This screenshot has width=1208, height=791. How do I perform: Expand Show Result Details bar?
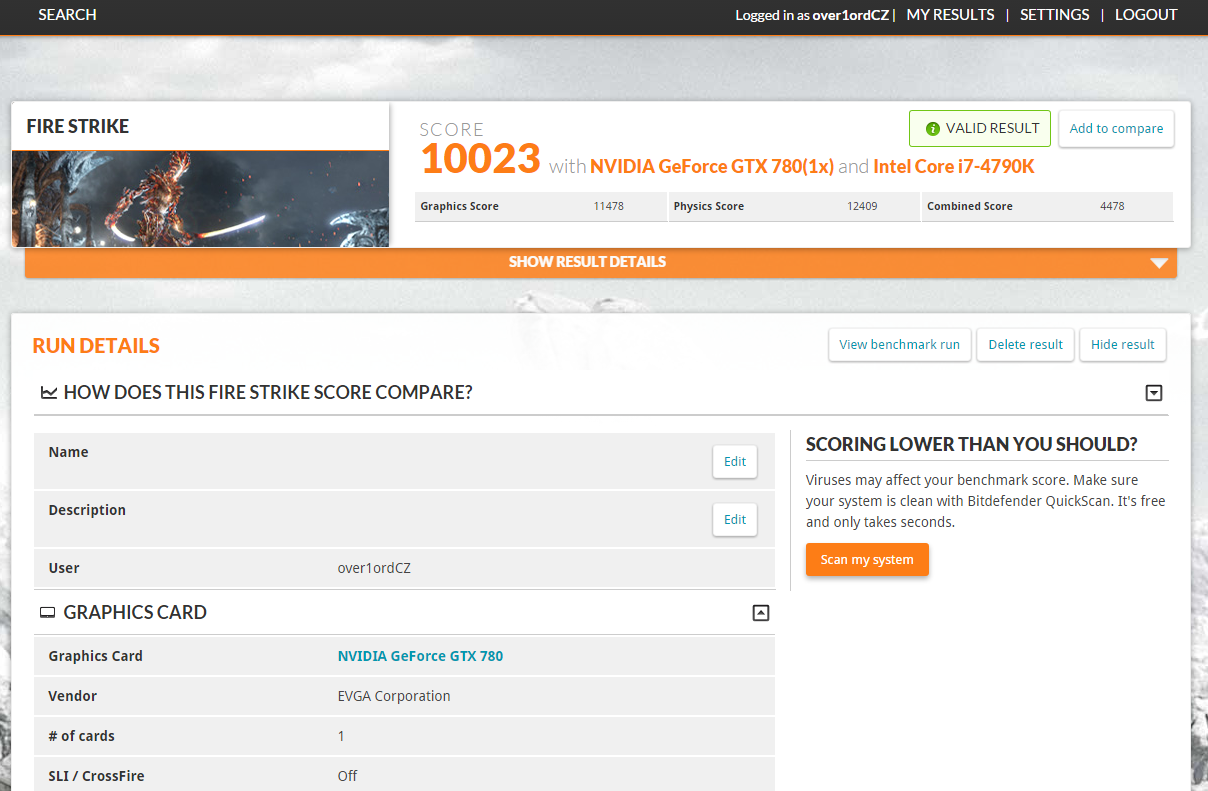click(x=601, y=262)
